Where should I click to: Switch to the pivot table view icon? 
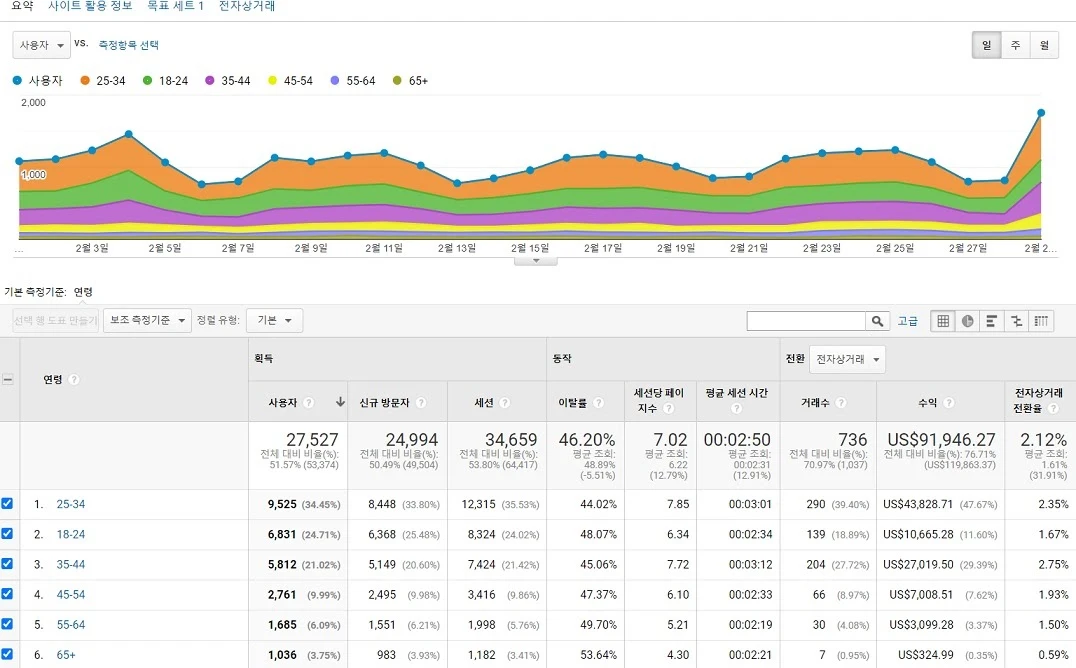pyautogui.click(x=1041, y=321)
